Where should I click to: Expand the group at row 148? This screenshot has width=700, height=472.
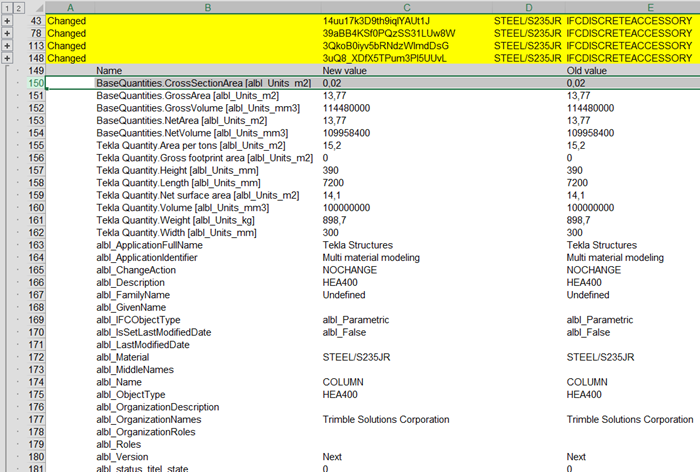point(8,59)
